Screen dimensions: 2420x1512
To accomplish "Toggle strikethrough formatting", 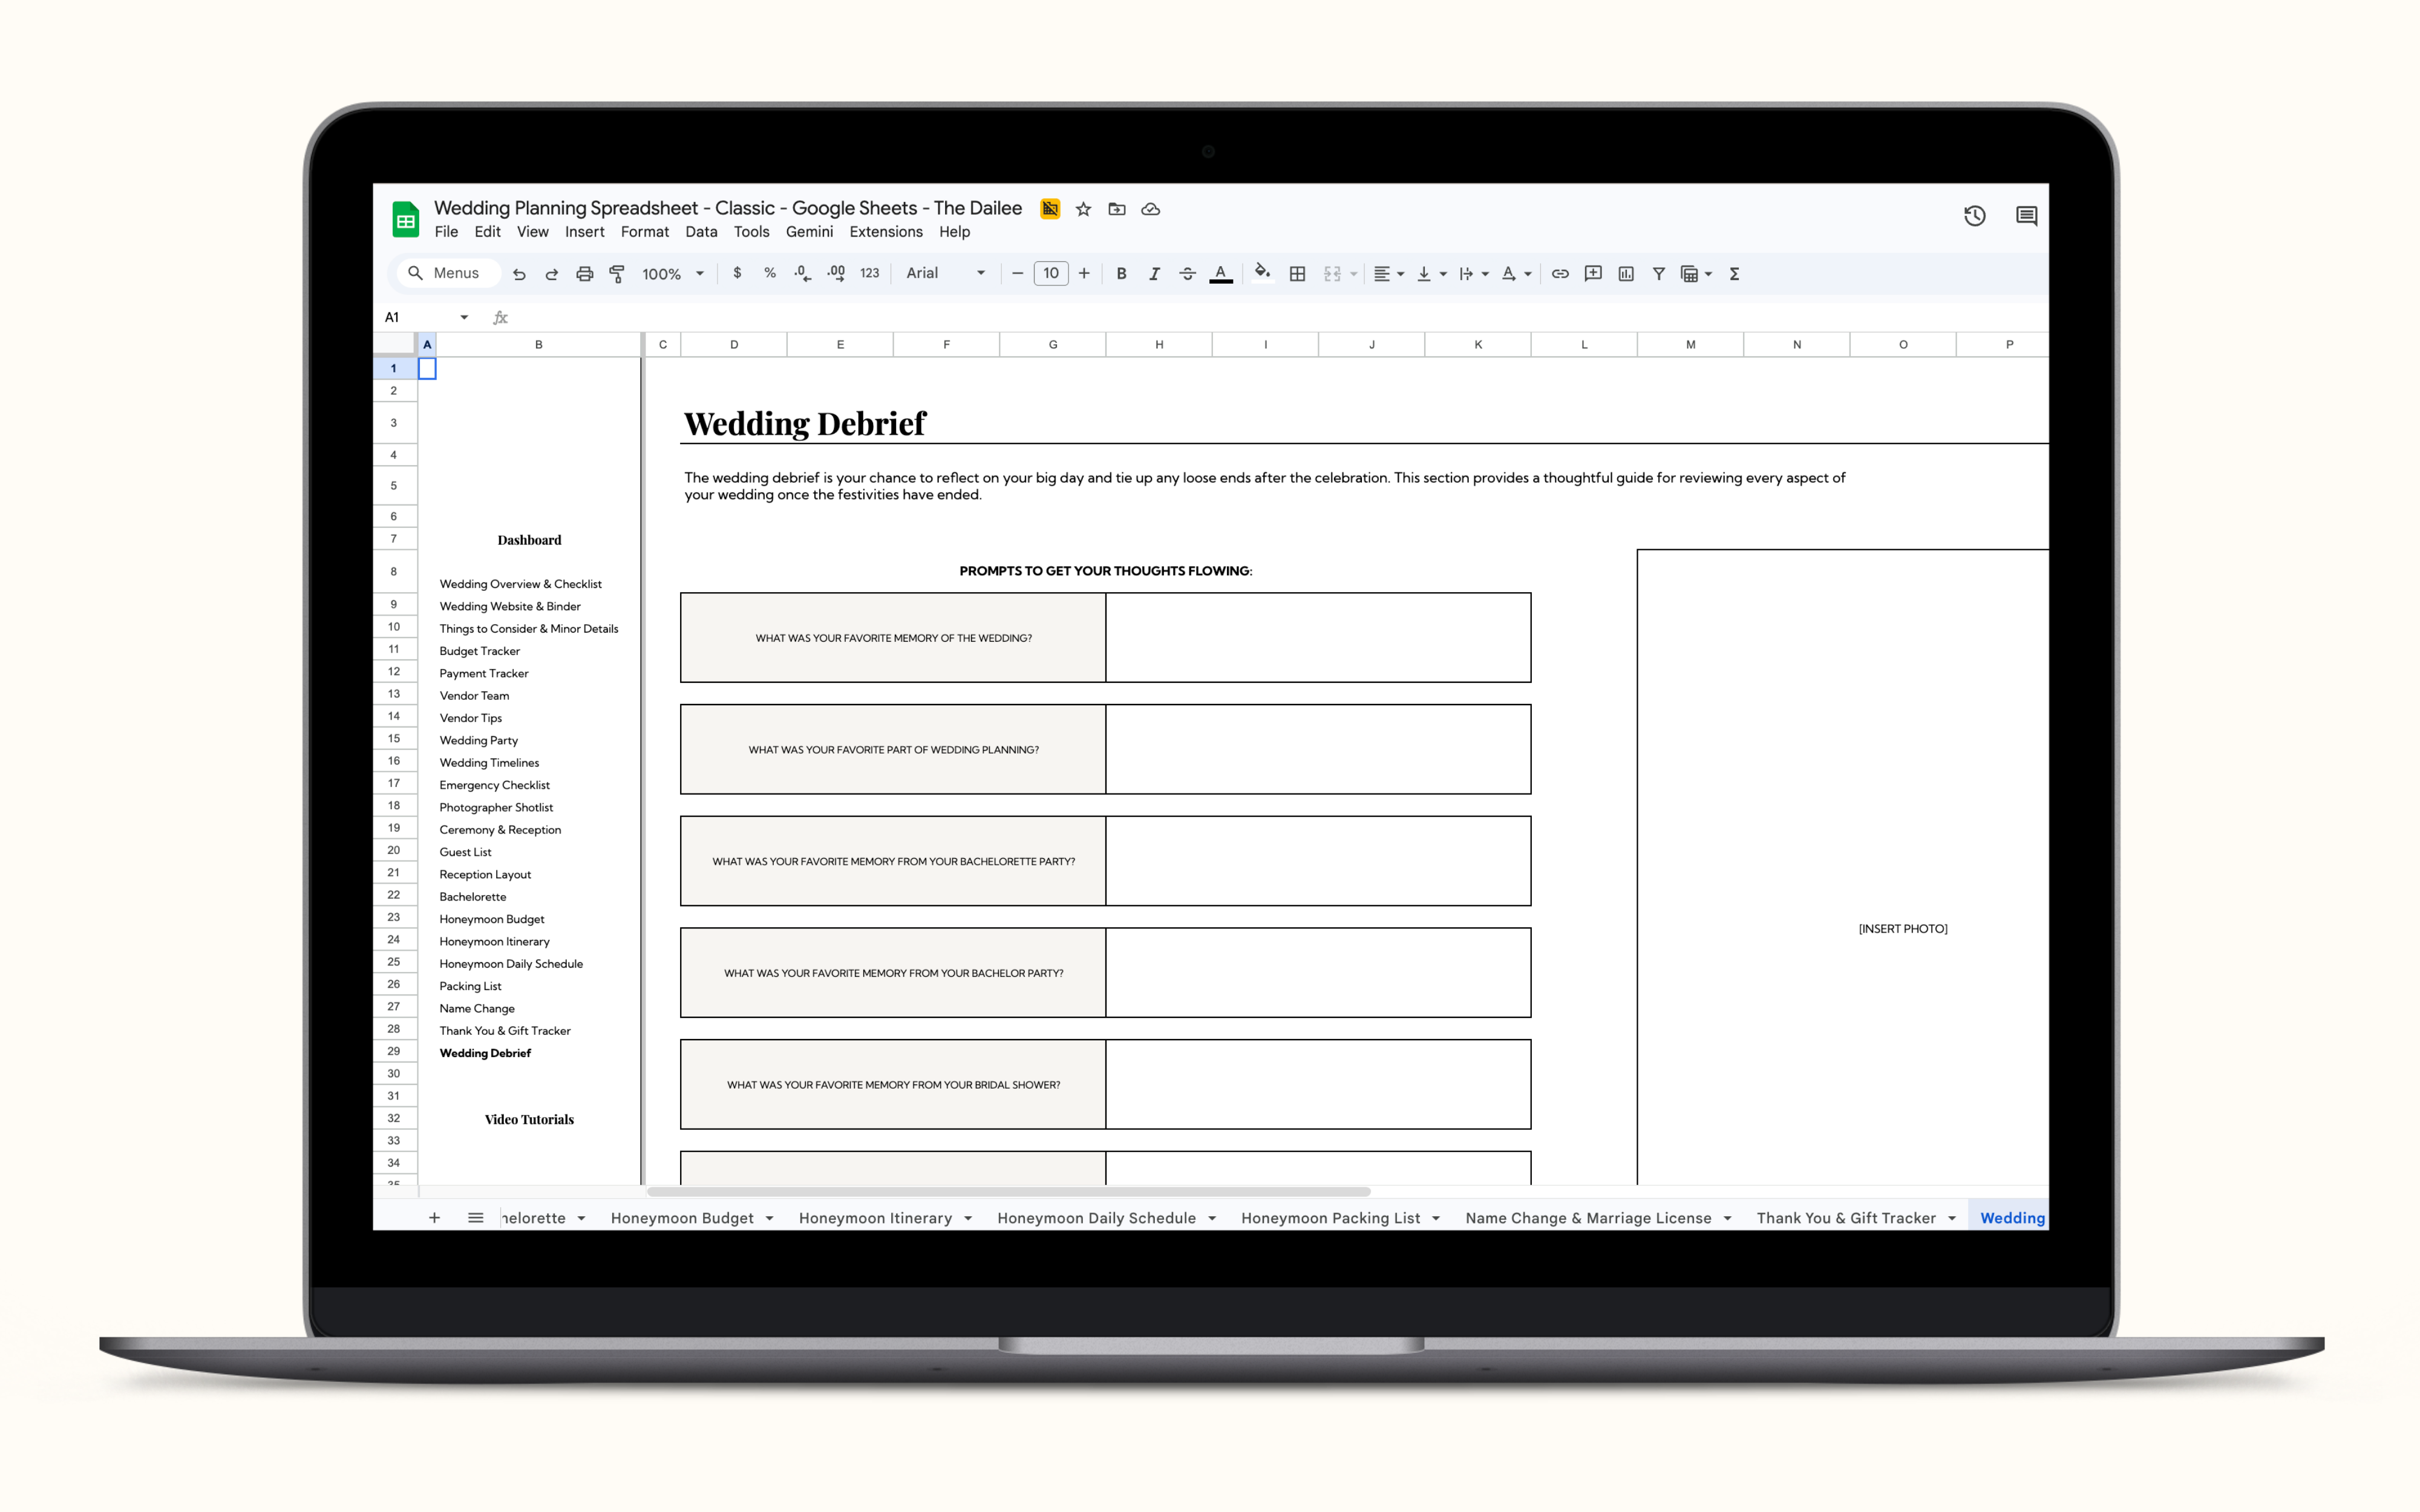I will (x=1187, y=274).
